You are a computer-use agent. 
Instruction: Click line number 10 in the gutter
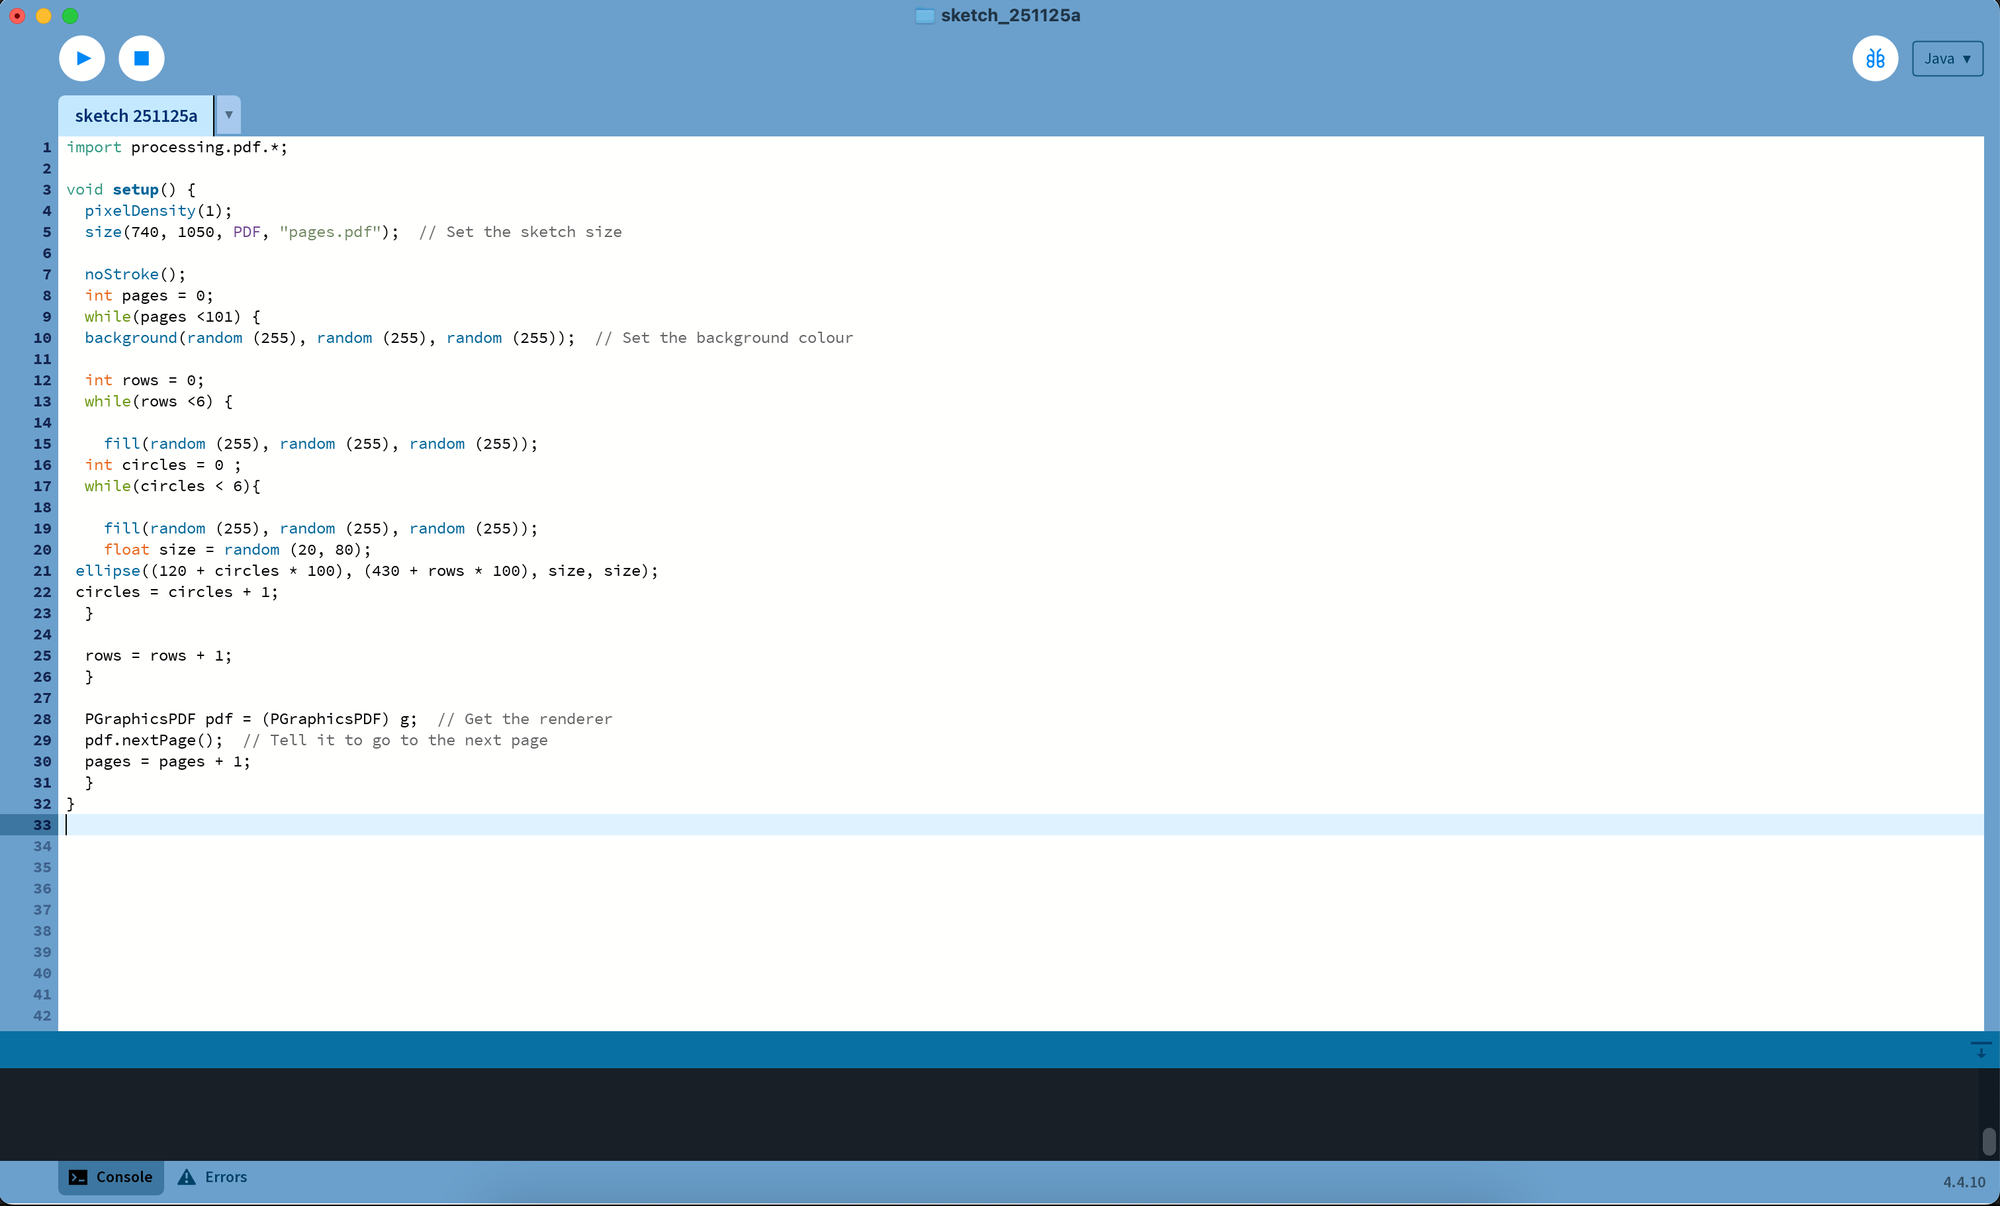[x=42, y=338]
